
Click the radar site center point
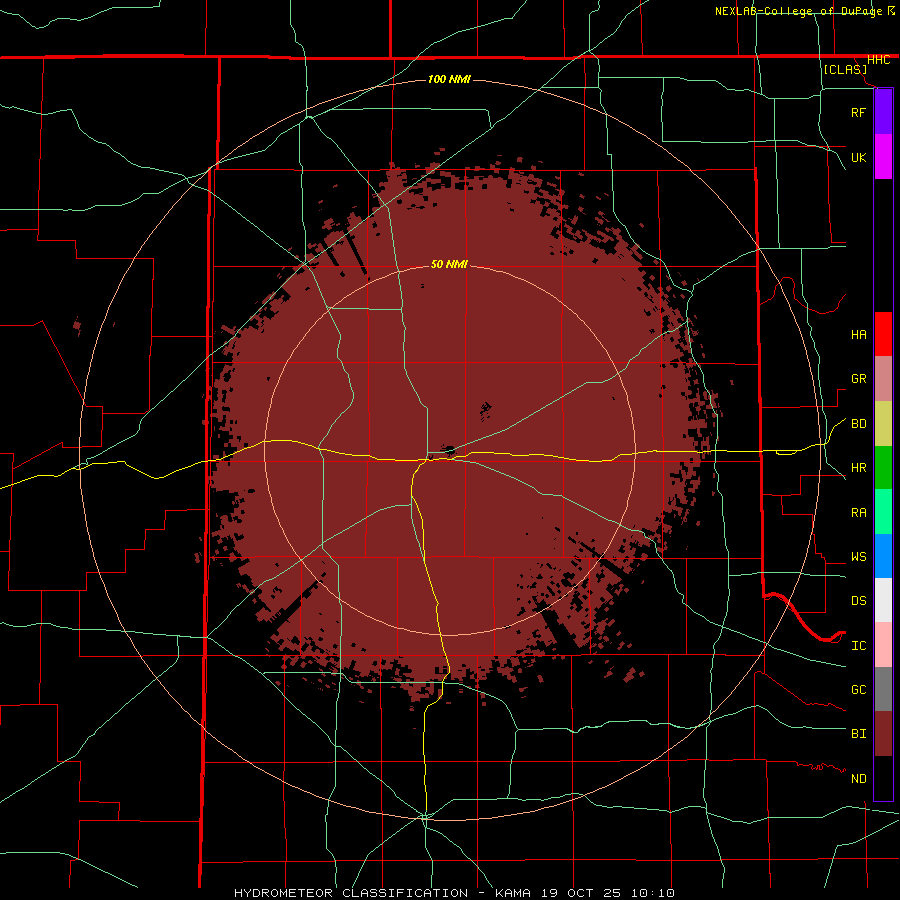click(449, 450)
